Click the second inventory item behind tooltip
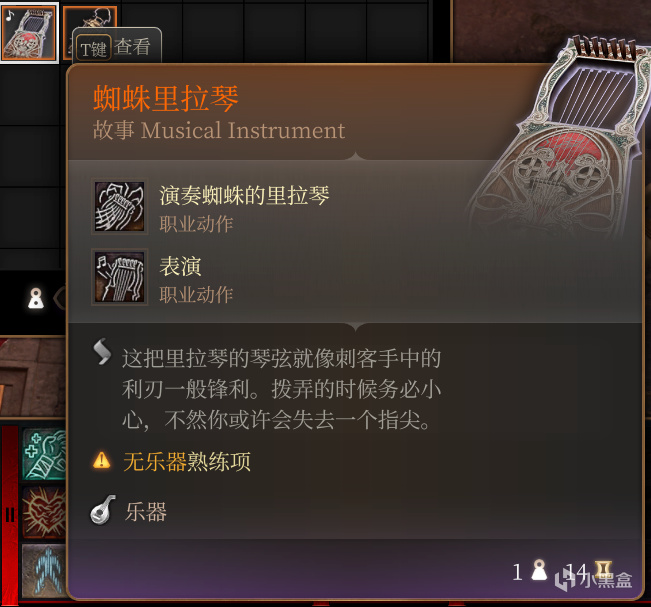The height and width of the screenshot is (607, 651). (x=91, y=17)
